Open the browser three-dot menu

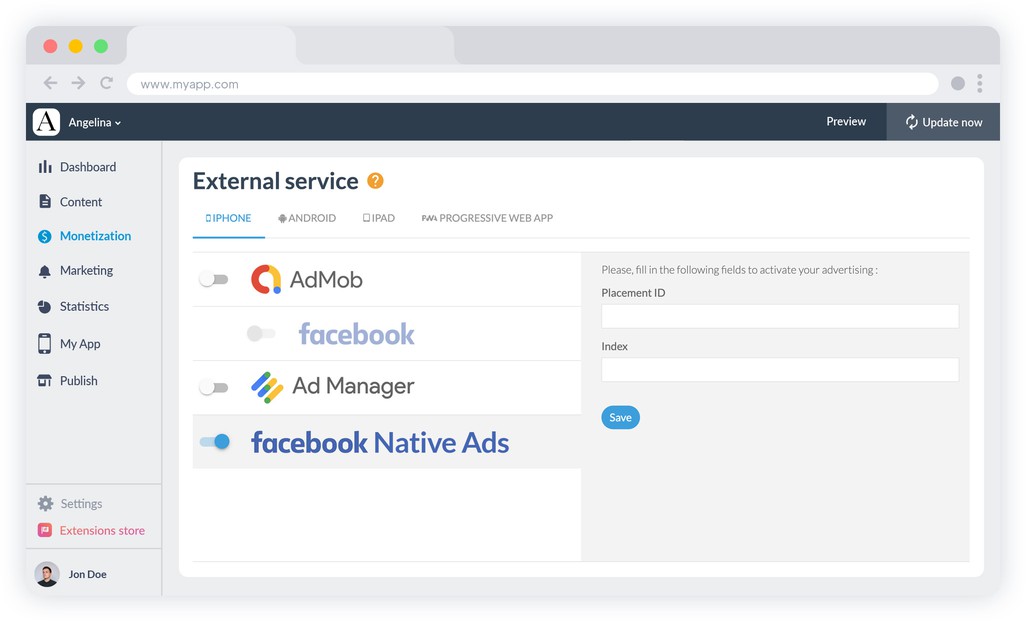(x=980, y=83)
